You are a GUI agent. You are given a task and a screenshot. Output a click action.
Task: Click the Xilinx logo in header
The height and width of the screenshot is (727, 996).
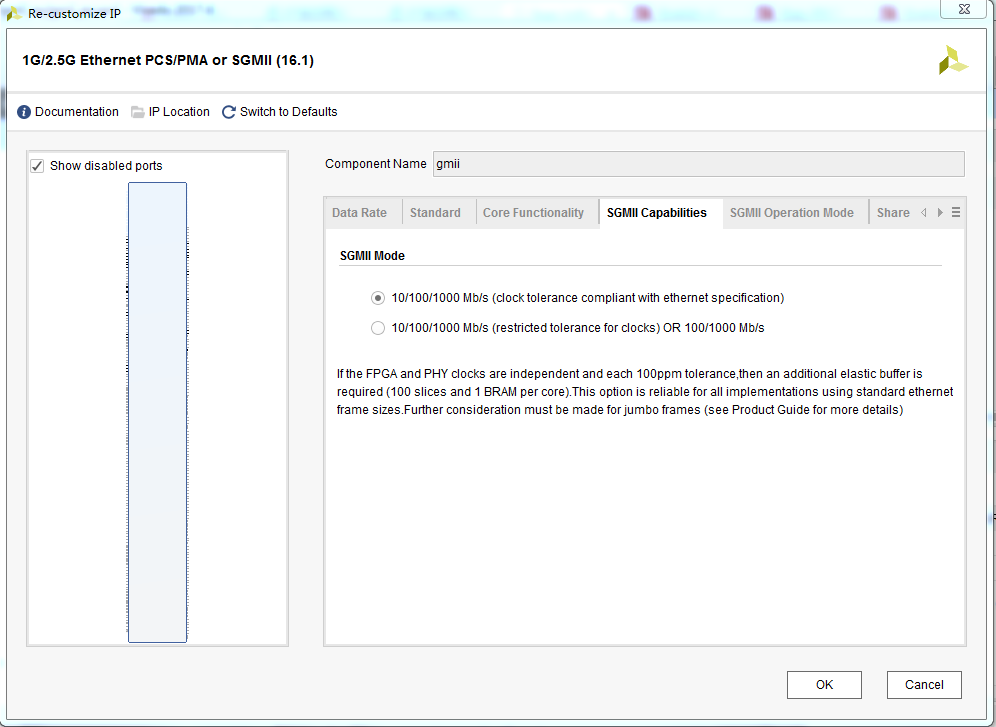pos(953,60)
